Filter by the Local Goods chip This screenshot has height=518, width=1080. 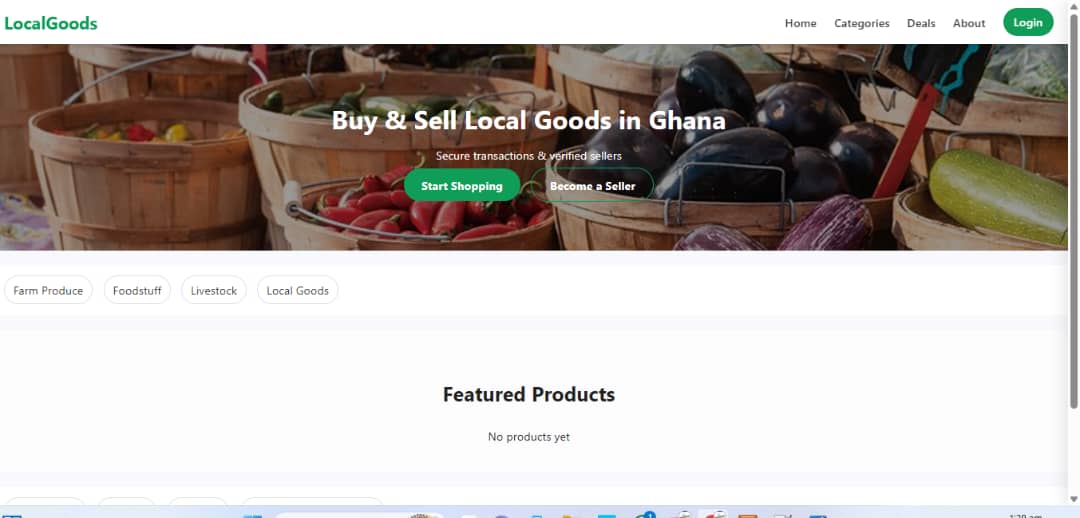(297, 290)
